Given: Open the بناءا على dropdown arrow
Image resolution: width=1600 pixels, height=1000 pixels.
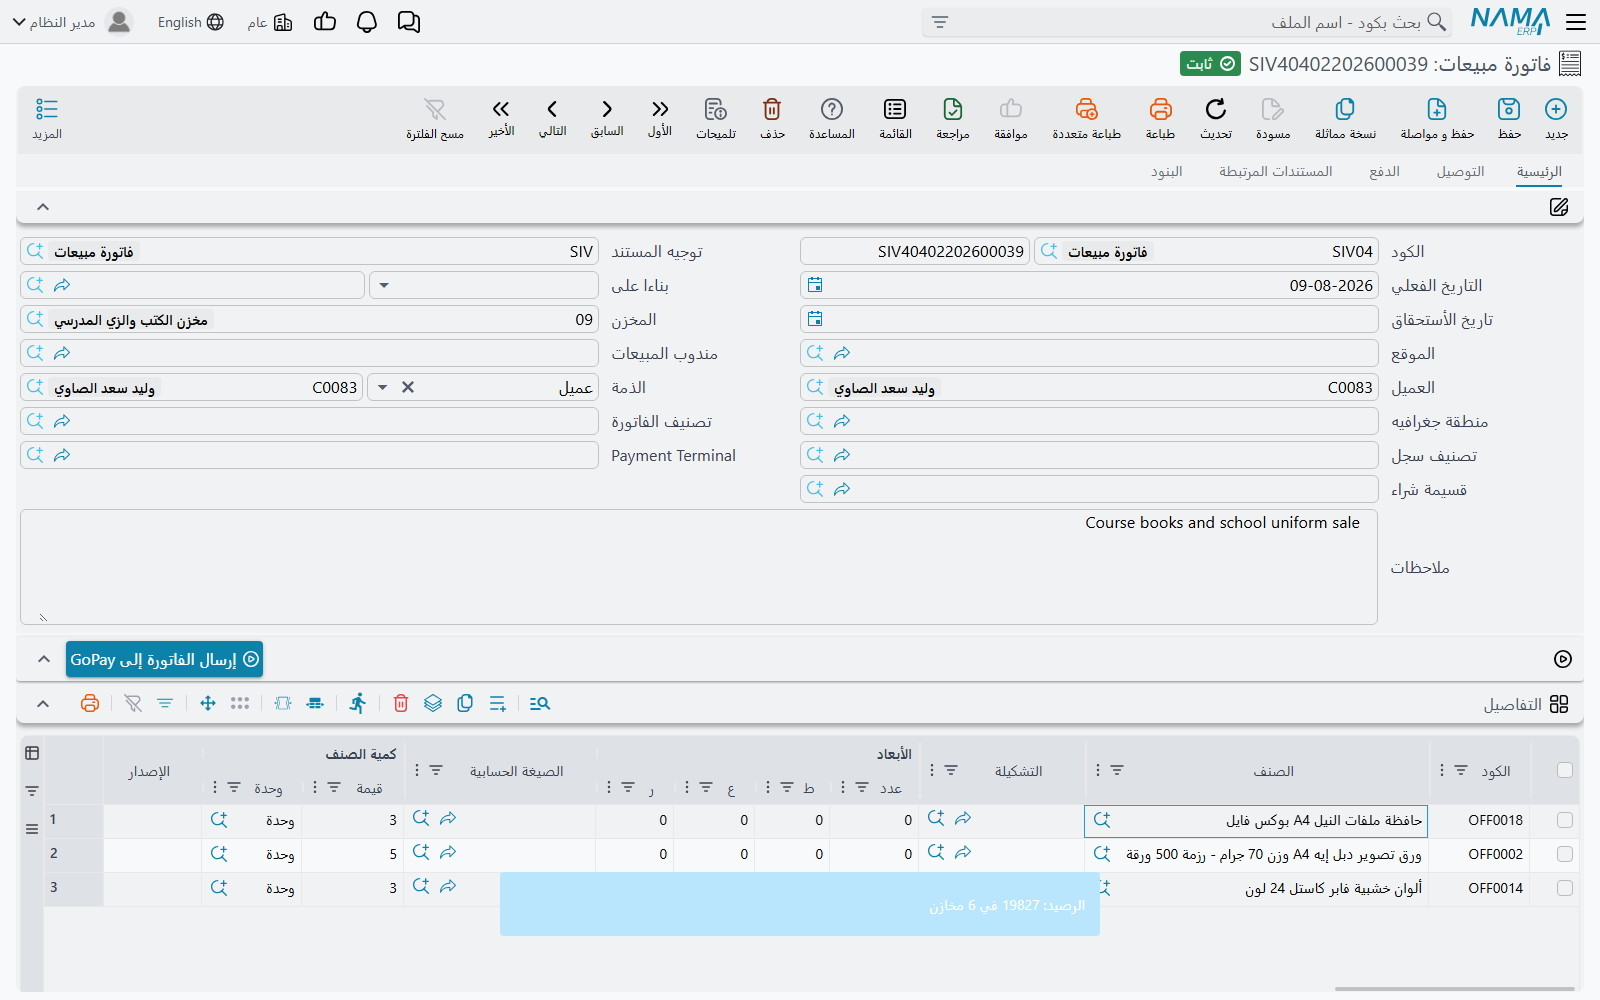Looking at the screenshot, I should 384,286.
